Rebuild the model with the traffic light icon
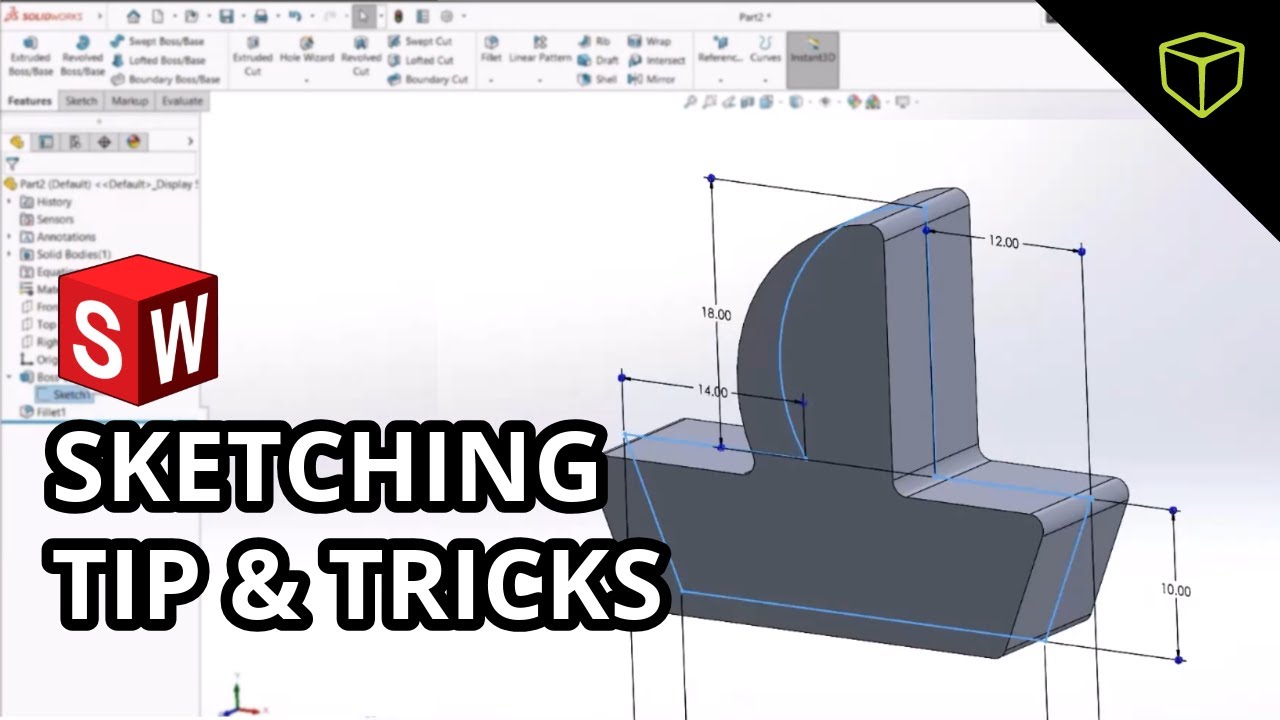Image resolution: width=1280 pixels, height=720 pixels. pyautogui.click(x=398, y=16)
